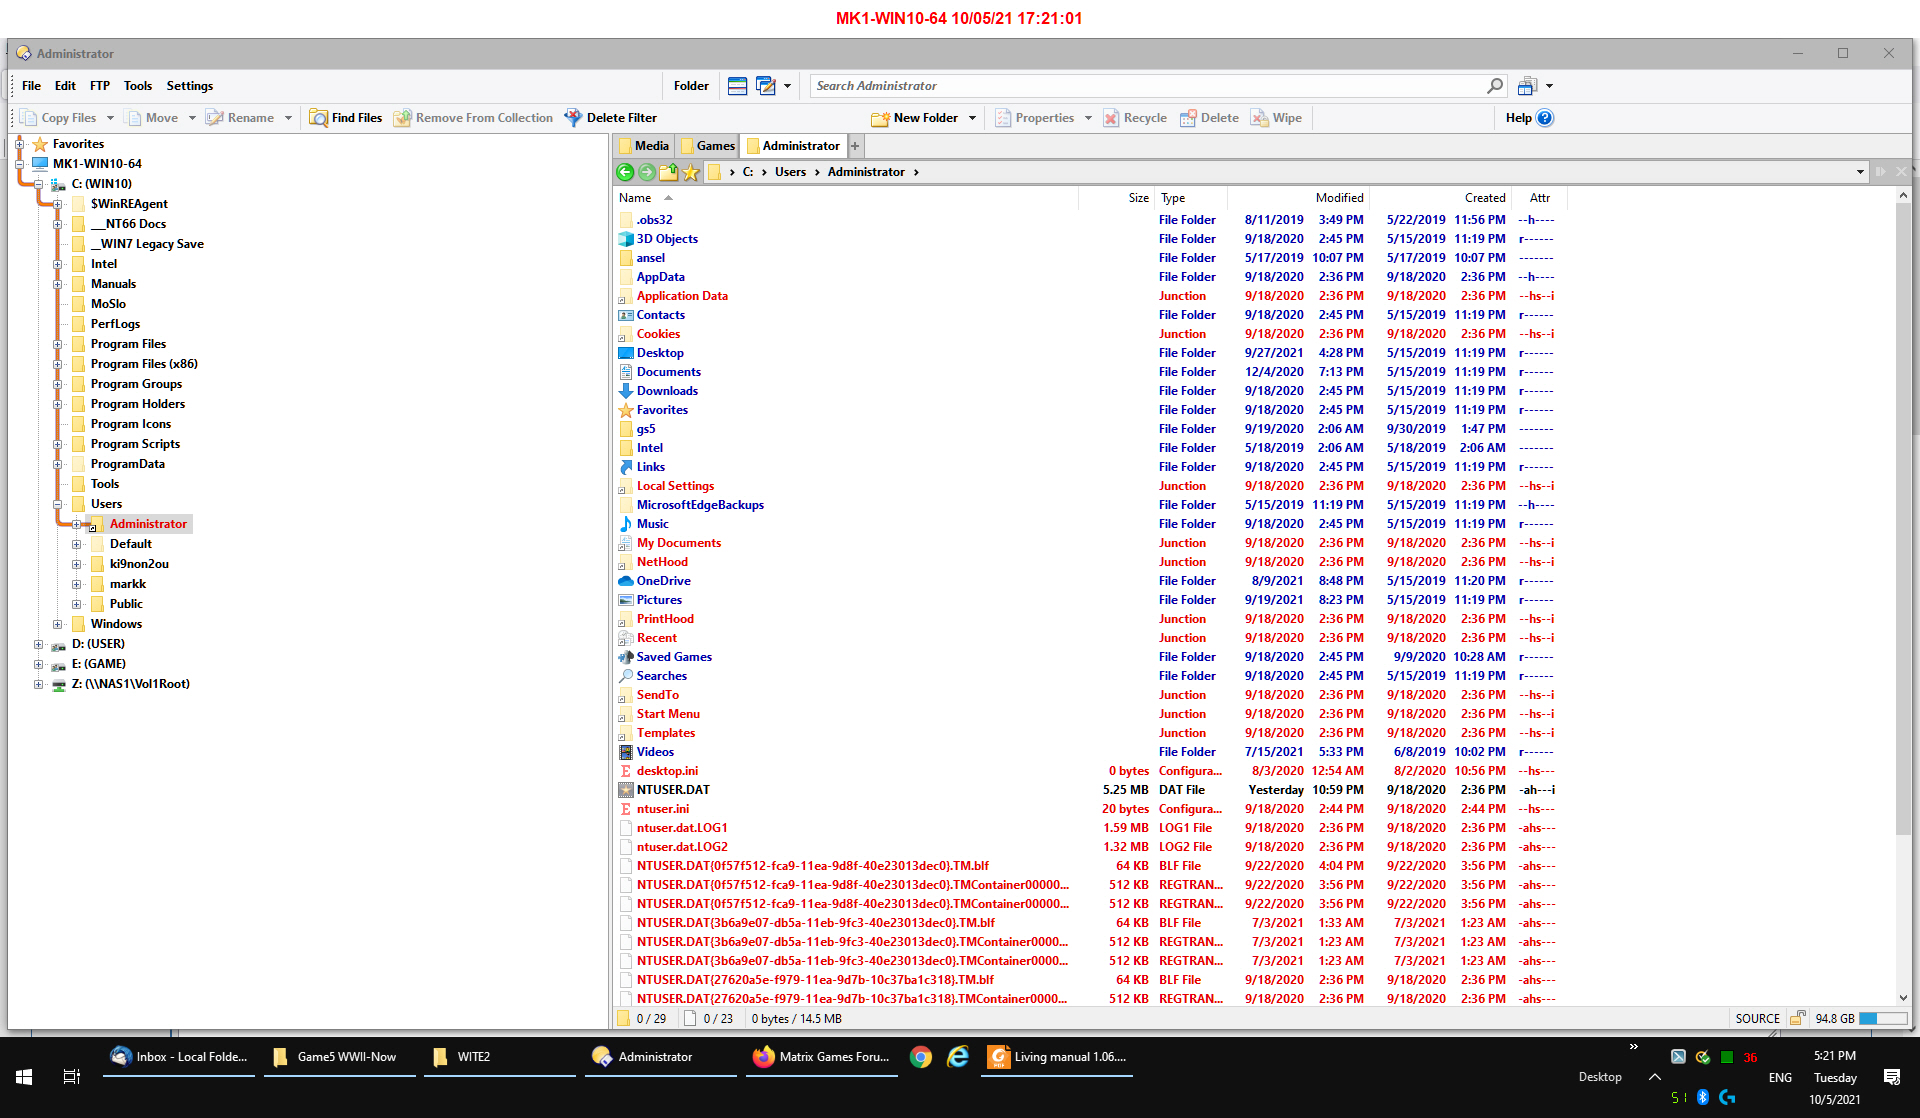Open the File menu
This screenshot has height=1118, width=1920.
pyautogui.click(x=32, y=86)
